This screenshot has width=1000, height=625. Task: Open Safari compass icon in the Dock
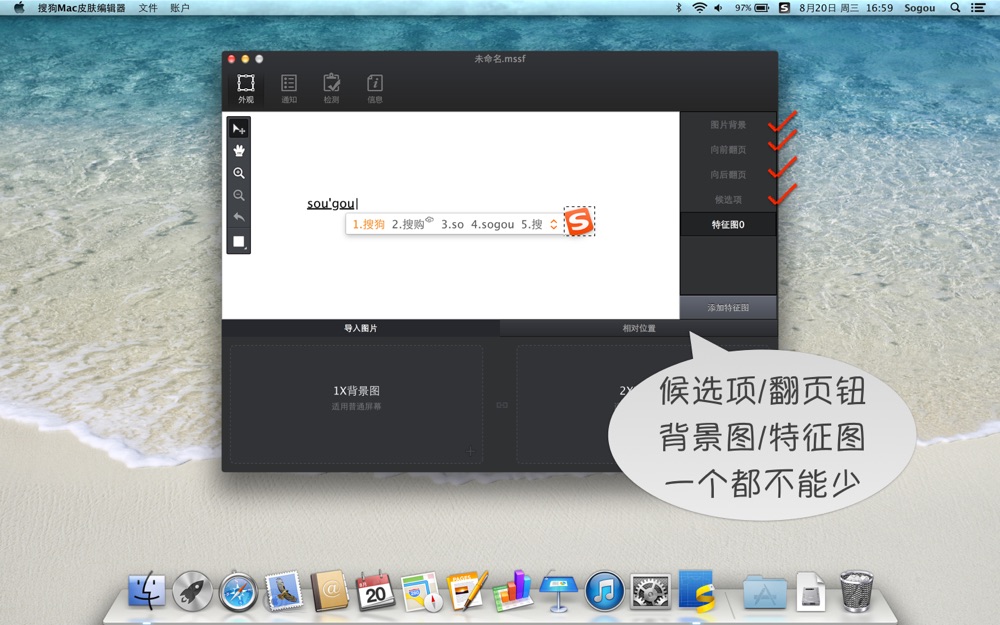tap(238, 592)
